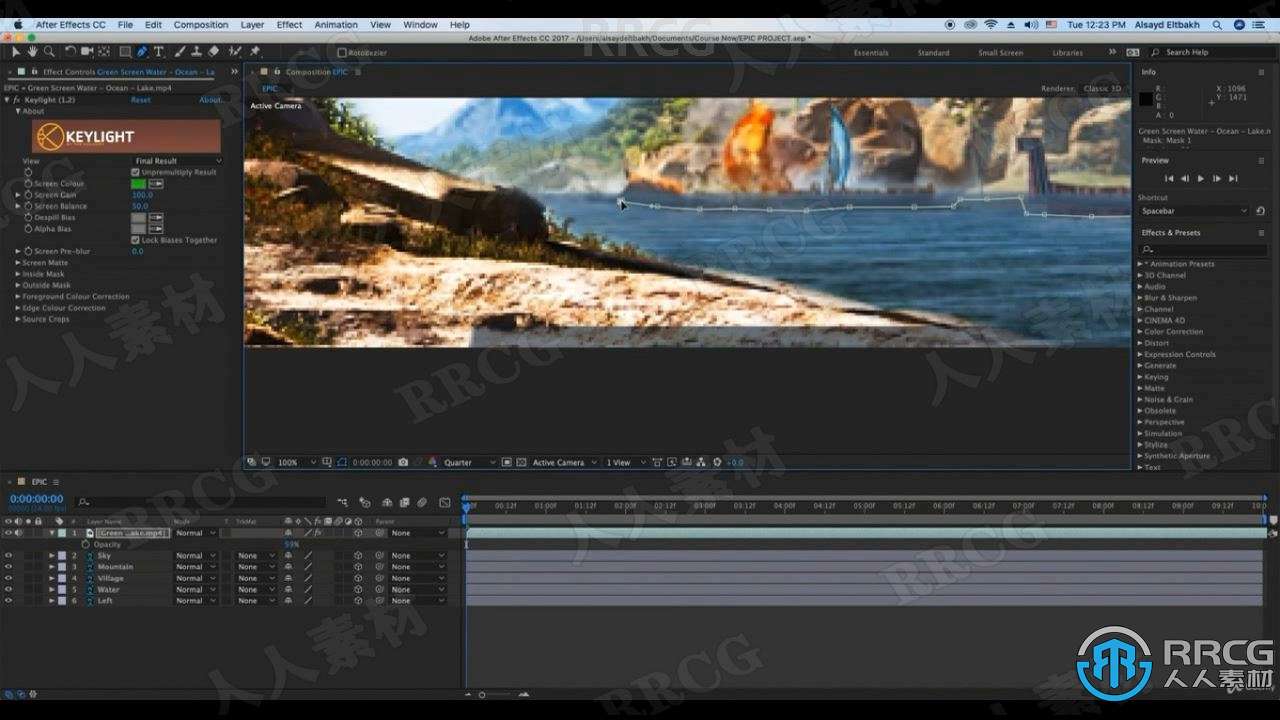The width and height of the screenshot is (1280, 720).
Task: Select the Brush tool
Action: 179,51
